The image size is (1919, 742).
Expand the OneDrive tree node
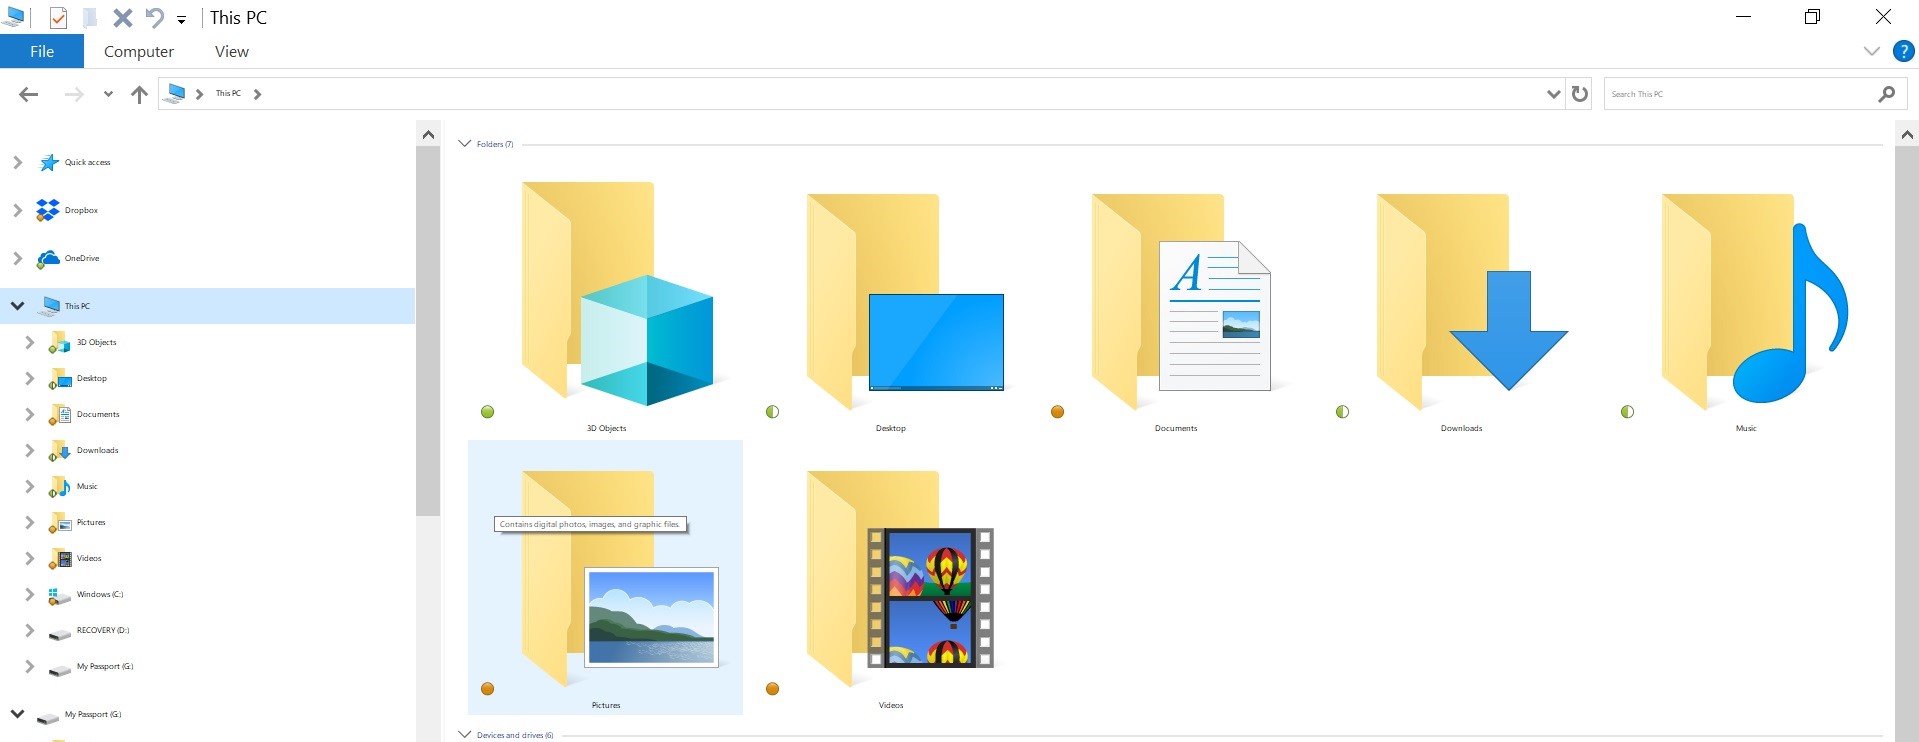pos(17,258)
